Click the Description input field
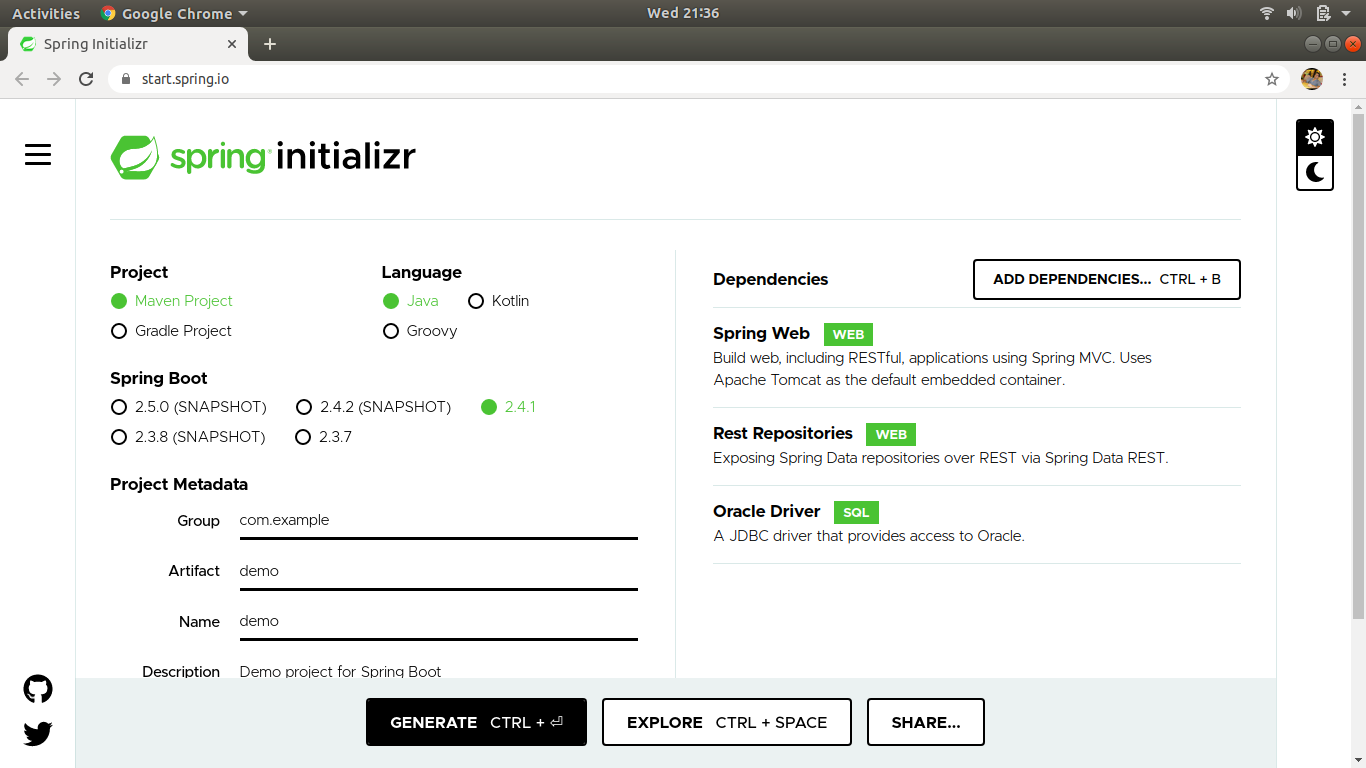 point(438,671)
